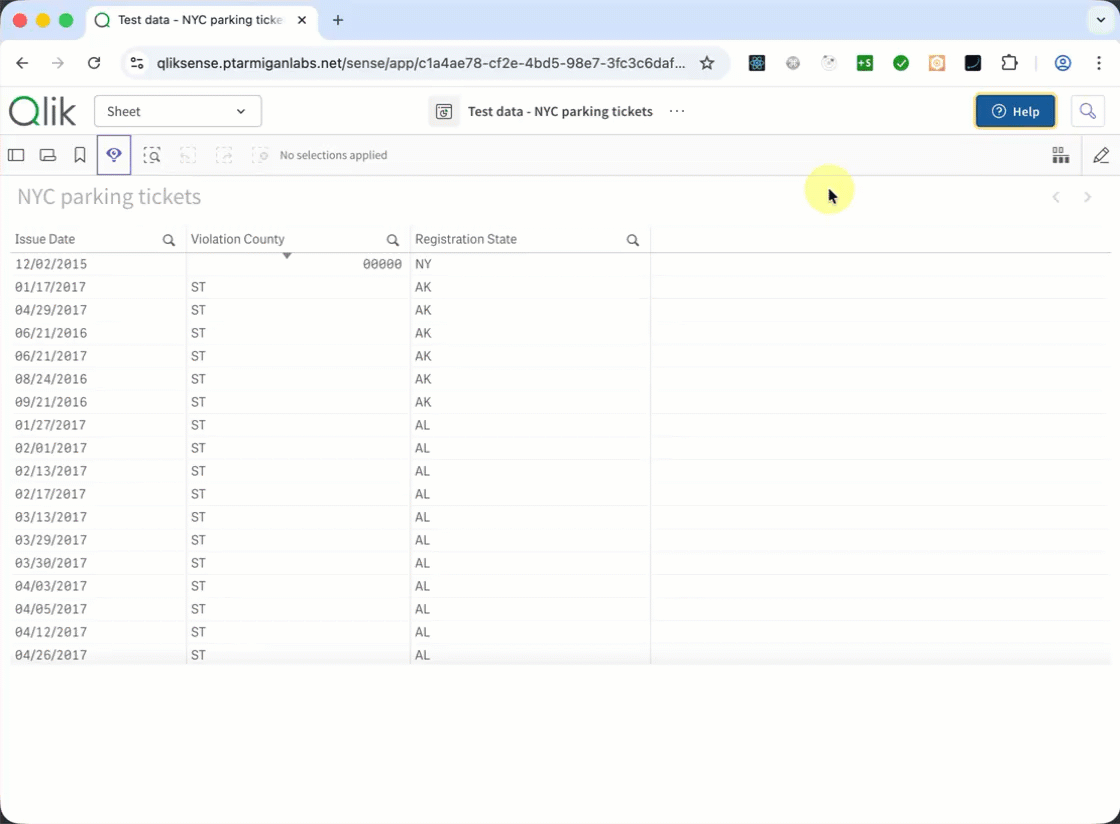This screenshot has width=1120, height=824.
Task: Click the Edit sheet pencil icon
Action: [1101, 155]
